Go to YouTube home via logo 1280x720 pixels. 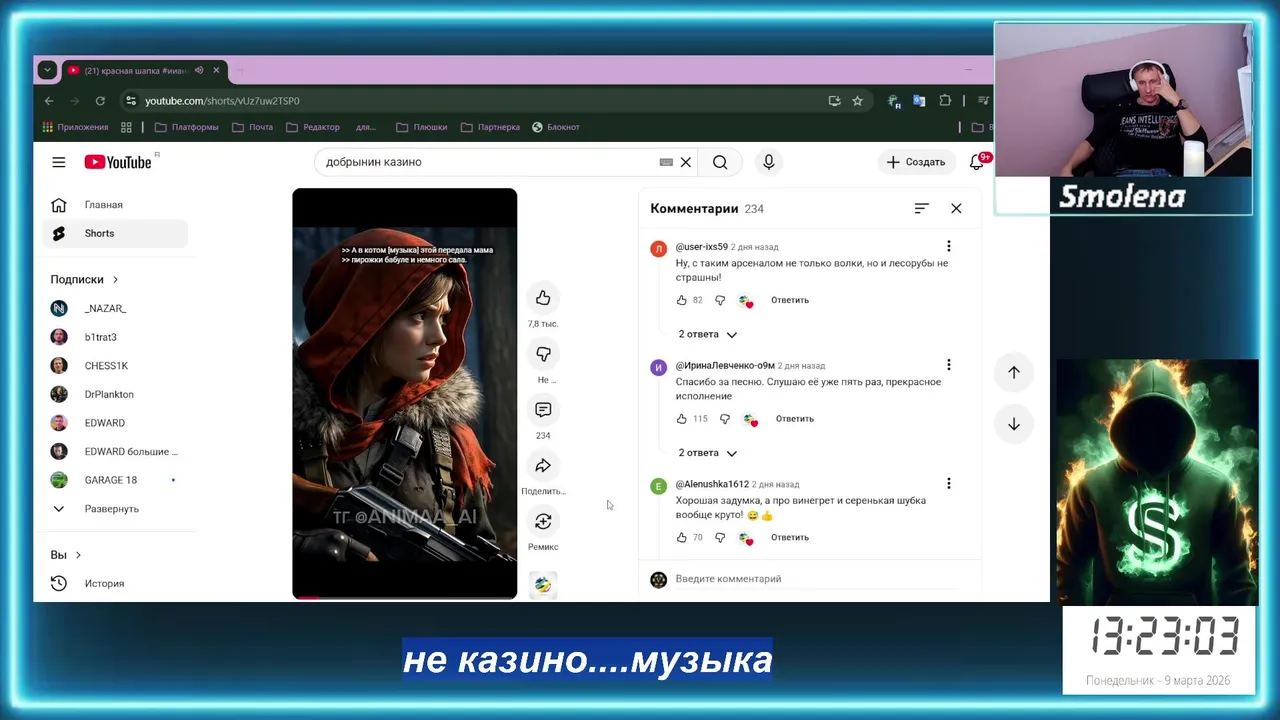(x=118, y=162)
